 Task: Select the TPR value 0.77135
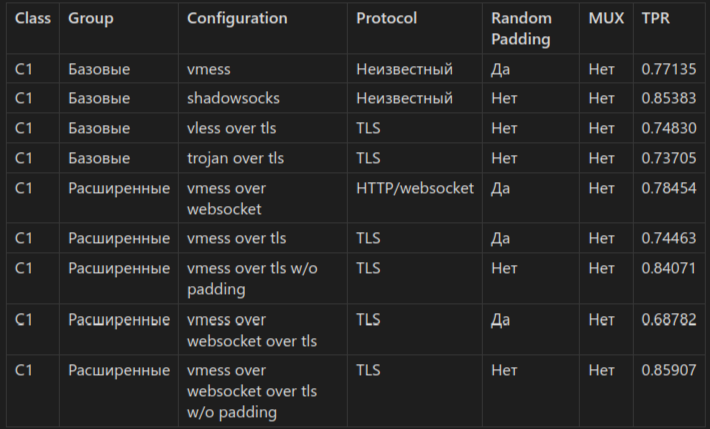click(x=669, y=70)
